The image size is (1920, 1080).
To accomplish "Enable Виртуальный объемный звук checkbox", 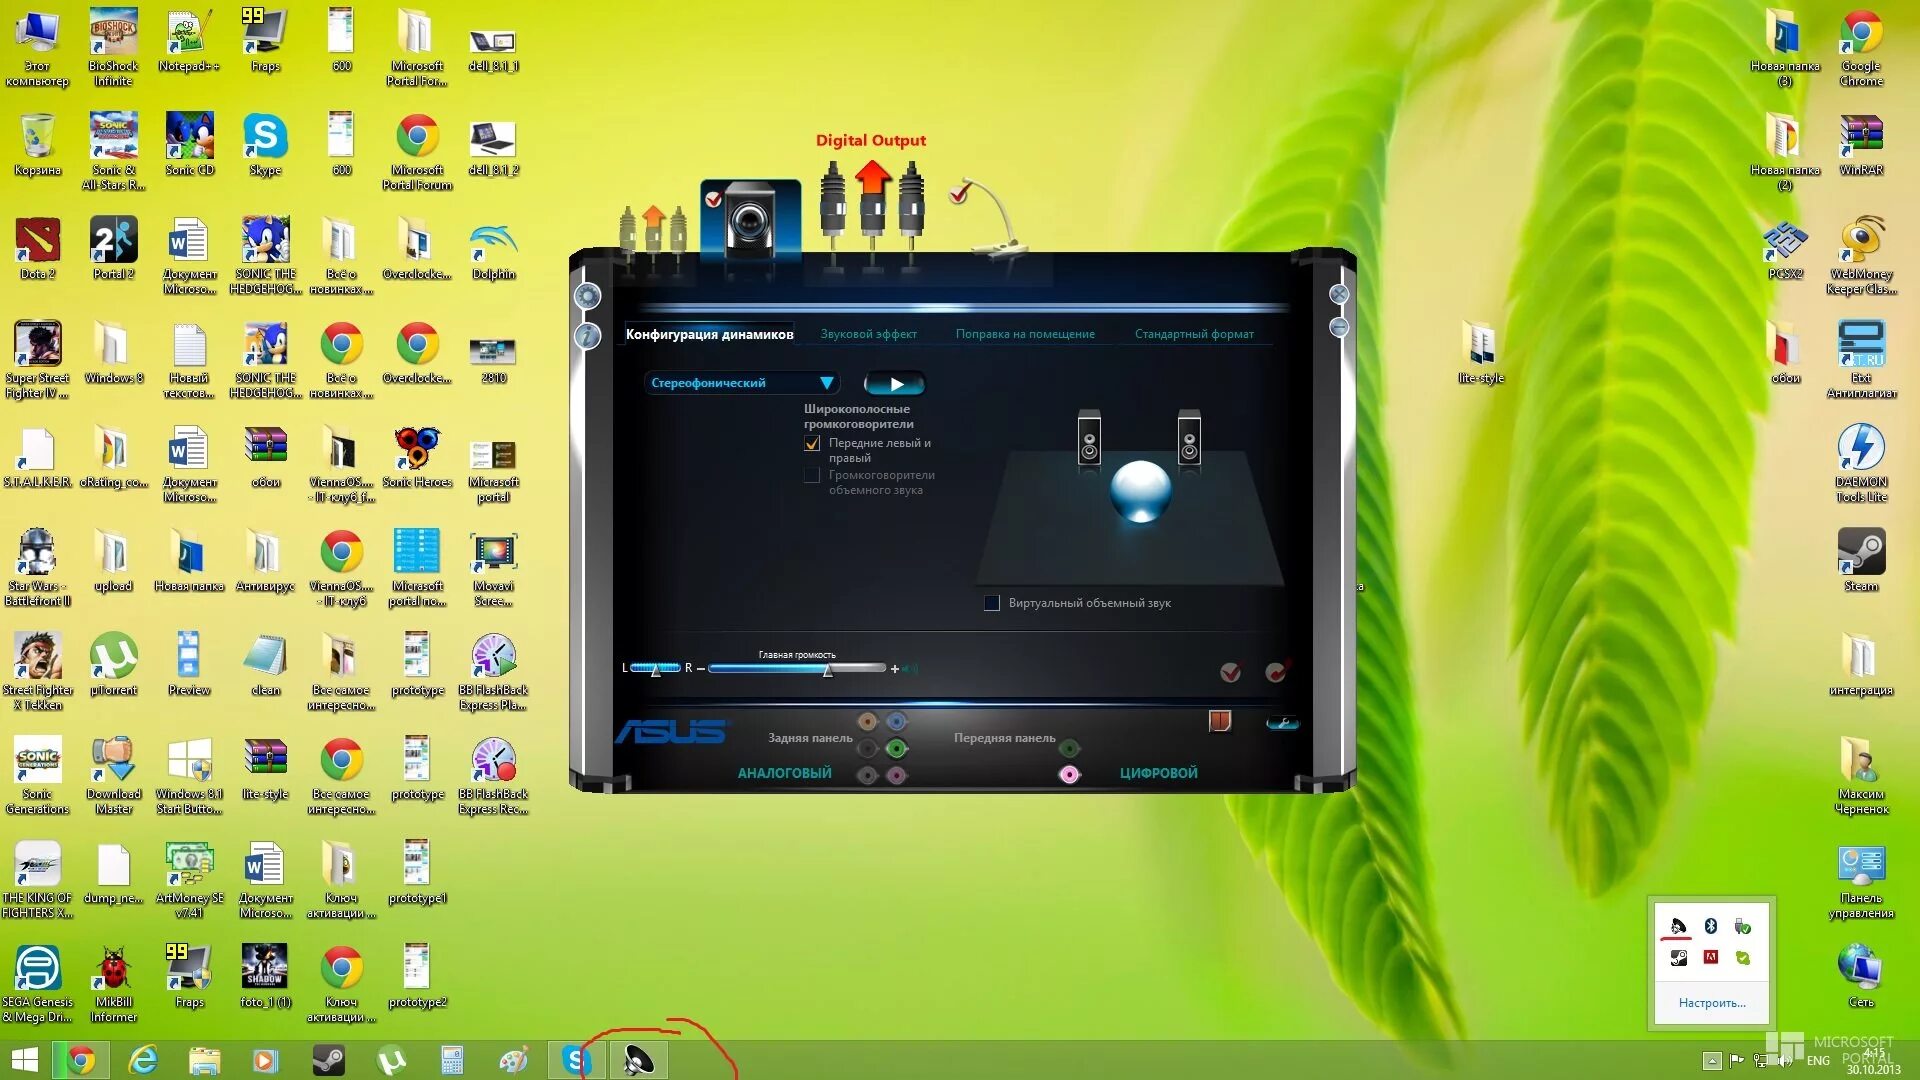I will 992,603.
